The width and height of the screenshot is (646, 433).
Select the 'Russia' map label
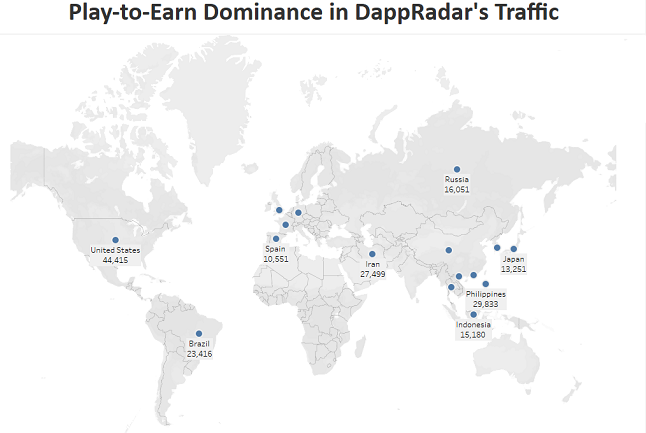pos(456,179)
